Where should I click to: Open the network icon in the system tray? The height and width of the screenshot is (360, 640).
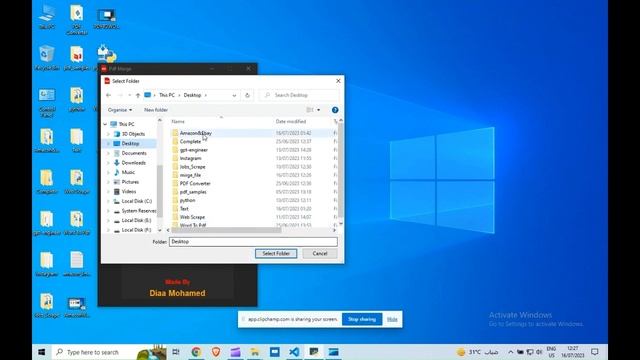click(x=530, y=352)
